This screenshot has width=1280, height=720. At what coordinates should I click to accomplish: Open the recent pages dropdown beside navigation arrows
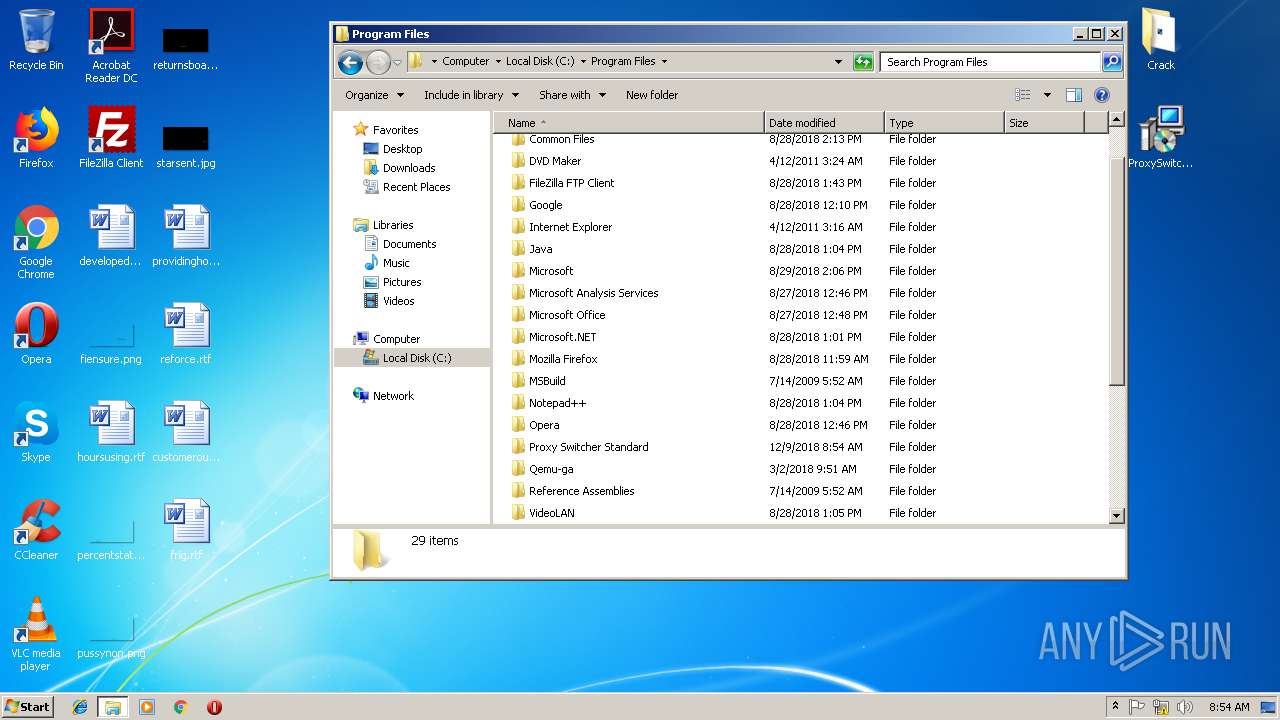[x=397, y=63]
